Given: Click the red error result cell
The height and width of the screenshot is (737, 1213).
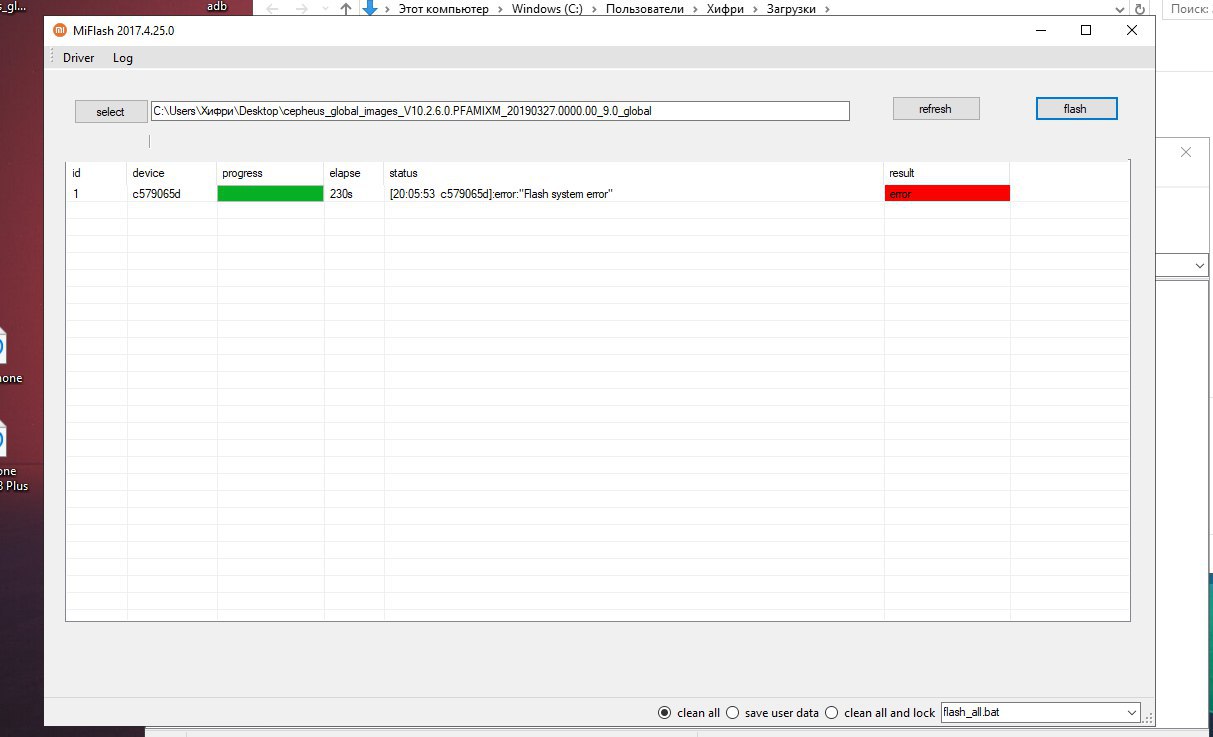Looking at the screenshot, I should pos(947,194).
